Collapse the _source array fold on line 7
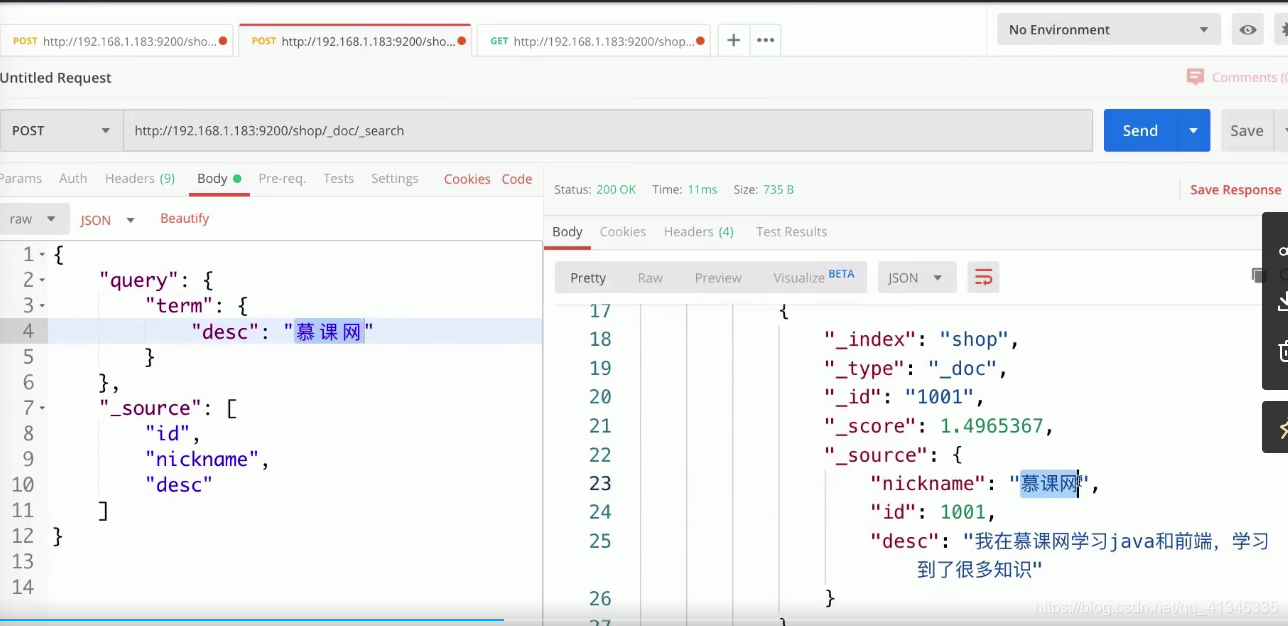The height and width of the screenshot is (626, 1288). click(x=41, y=408)
